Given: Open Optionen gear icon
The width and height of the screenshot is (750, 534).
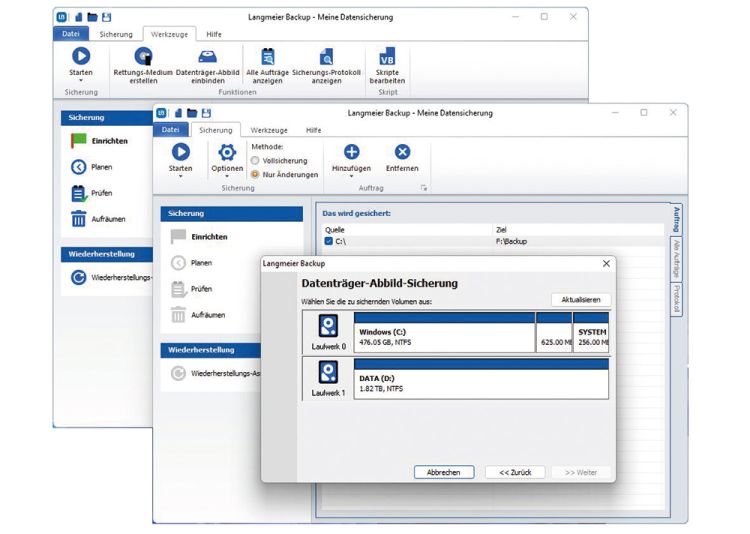Looking at the screenshot, I should click(x=227, y=153).
